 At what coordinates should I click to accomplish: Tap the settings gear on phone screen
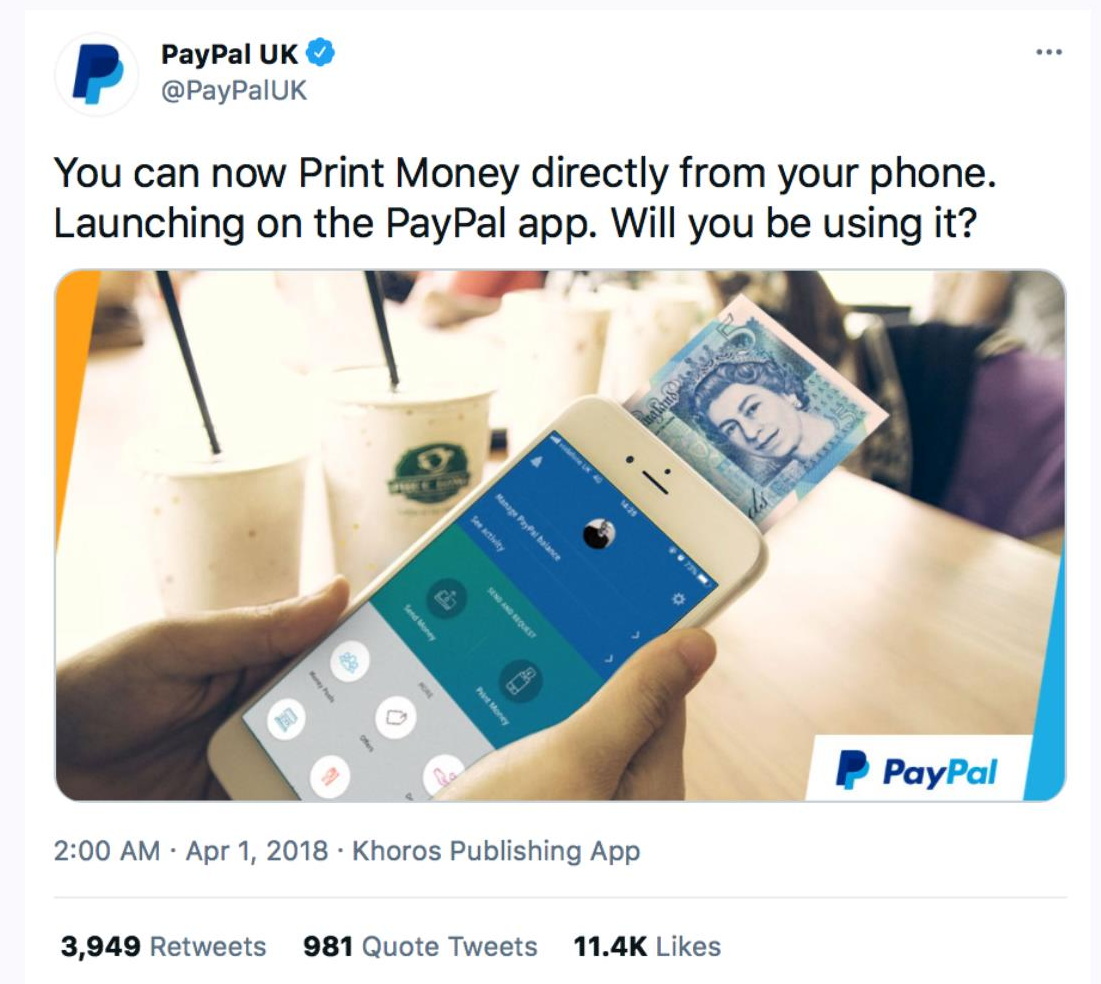[678, 599]
